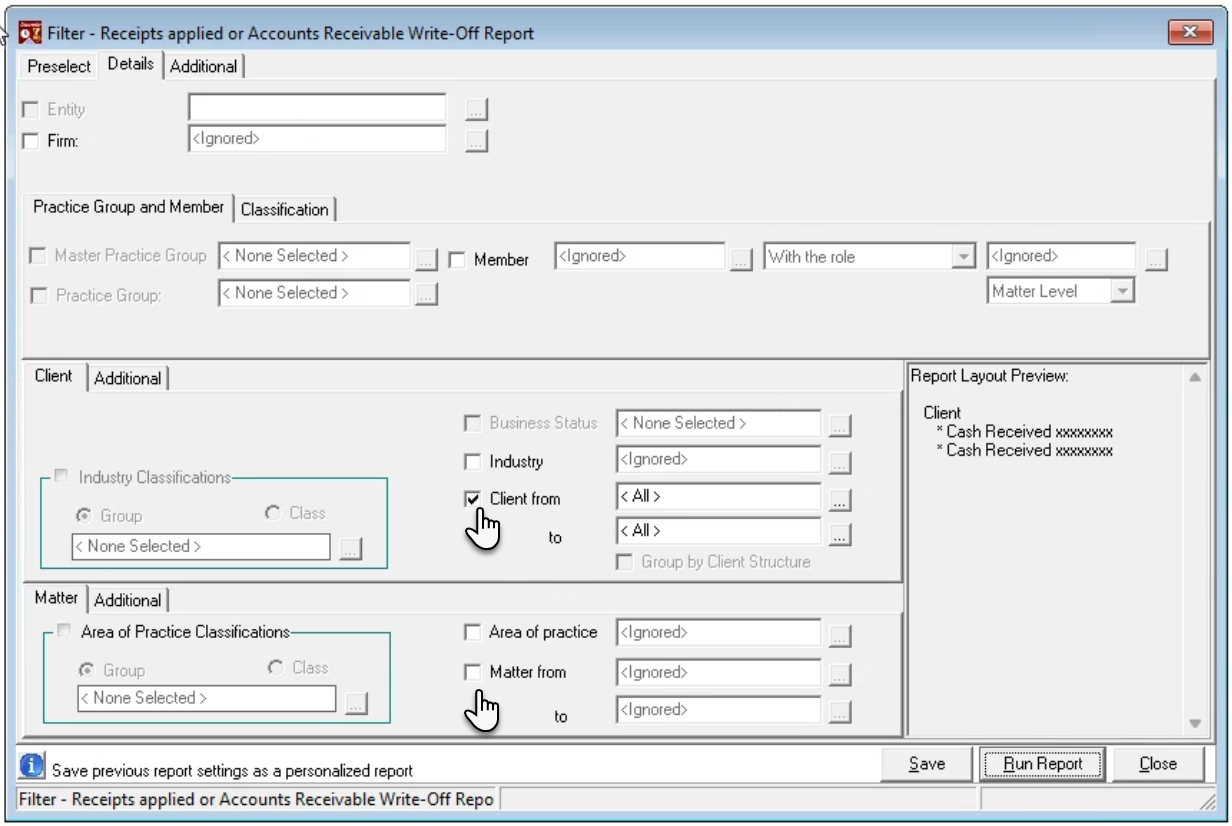Click the application icon in title bar
Image resolution: width=1232 pixels, height=826 pixels.
[x=30, y=32]
